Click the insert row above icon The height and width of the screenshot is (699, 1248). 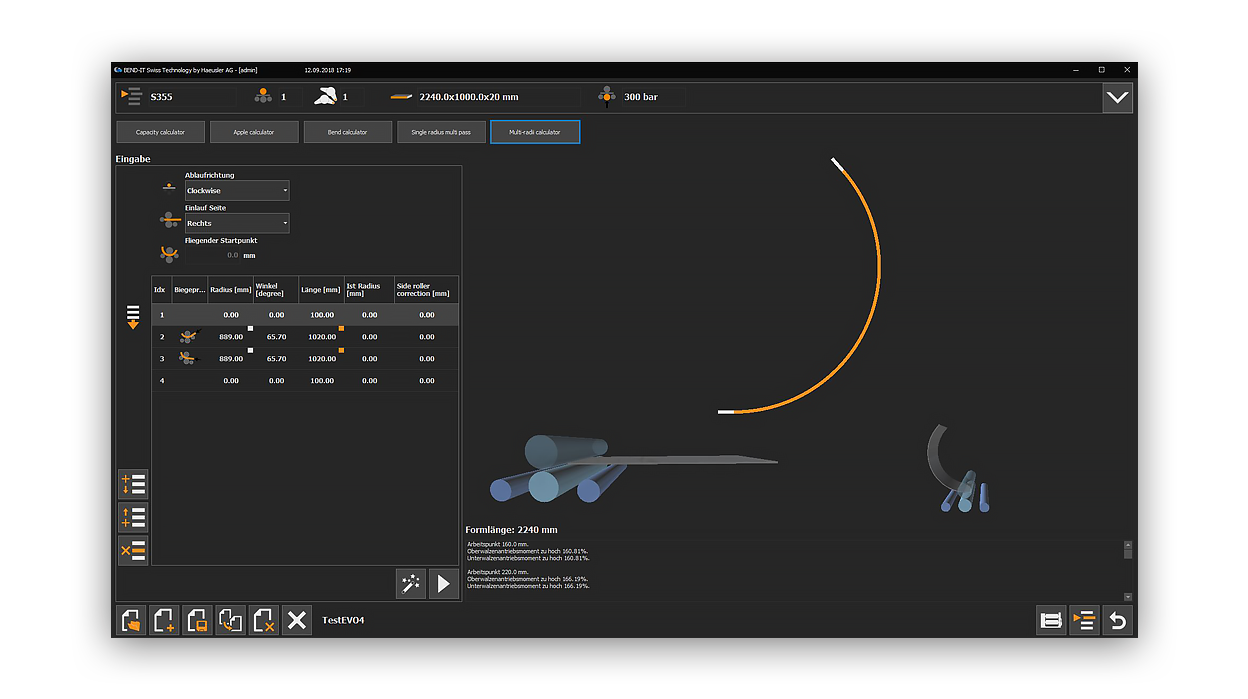point(133,517)
